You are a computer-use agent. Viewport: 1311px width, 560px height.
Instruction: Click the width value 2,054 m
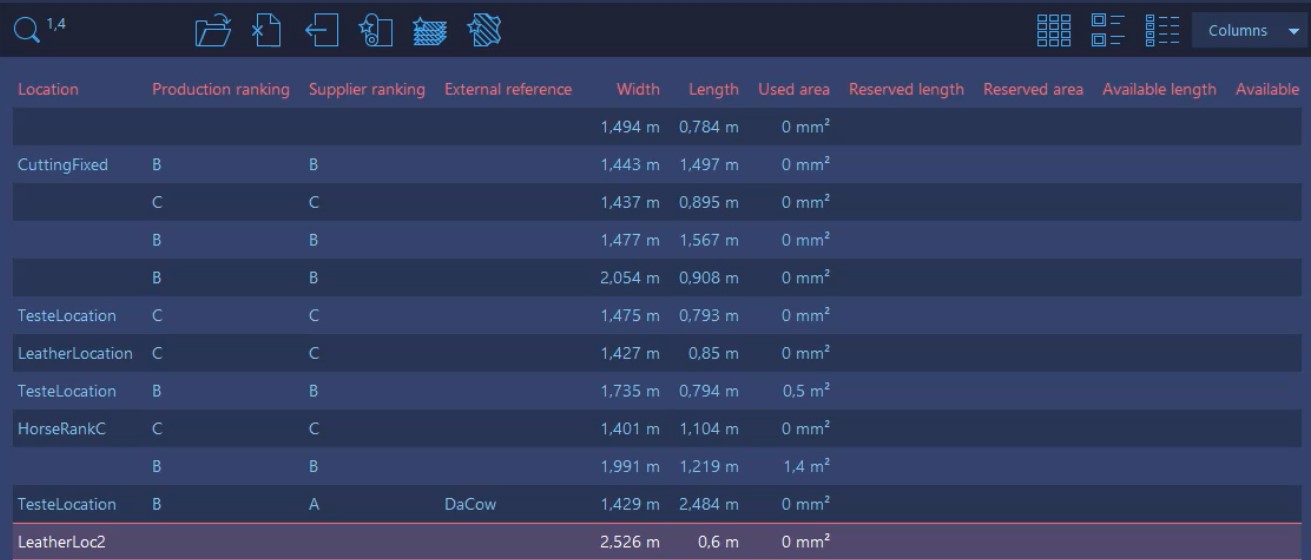tap(630, 277)
